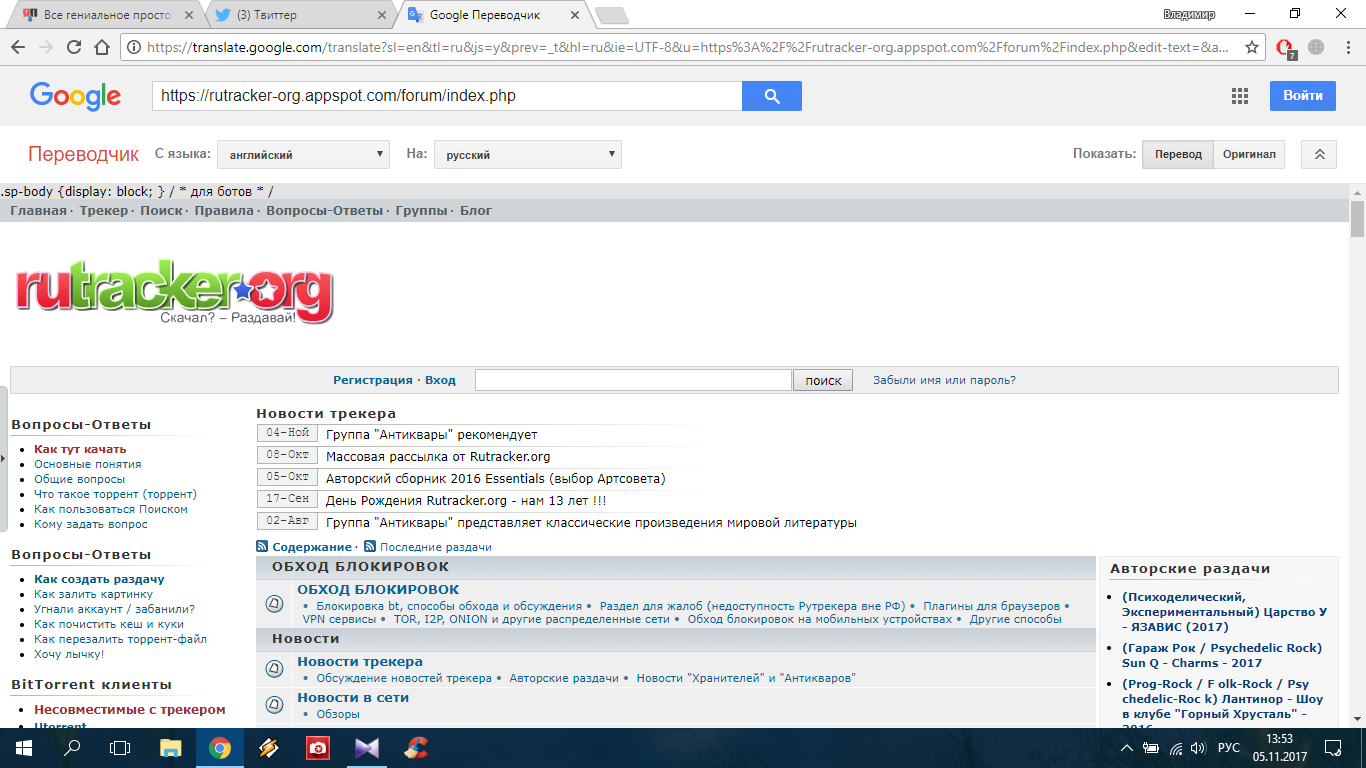The image size is (1366, 768).
Task: Click the forum icon next to ОБХОД БЛОКИРОВОК
Action: click(274, 604)
